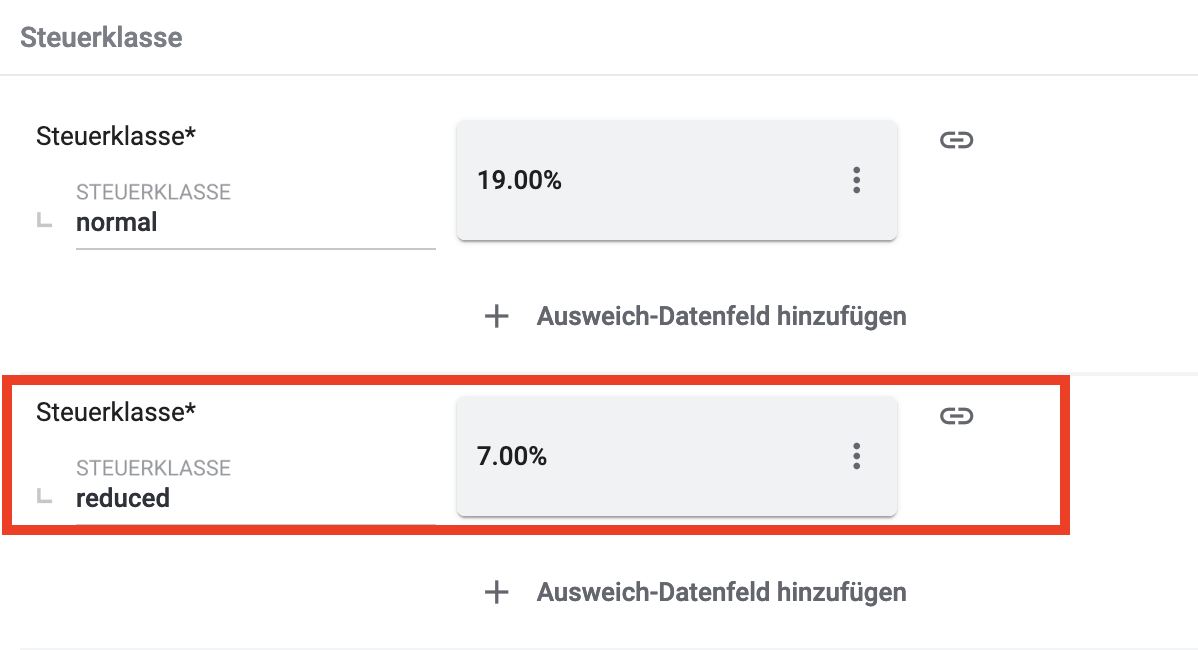Click the small STEUERKLASSE caption above normal
This screenshot has width=1198, height=650.
(153, 192)
